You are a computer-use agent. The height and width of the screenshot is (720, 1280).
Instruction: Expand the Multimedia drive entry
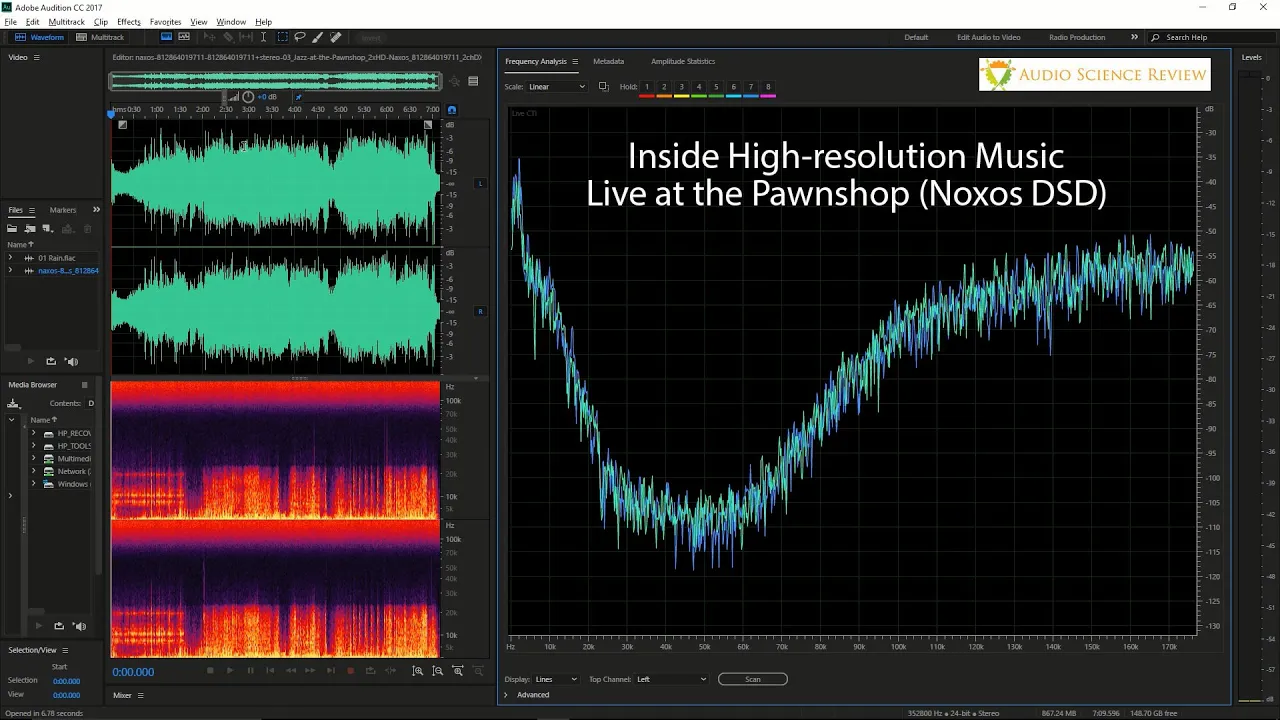coord(34,459)
